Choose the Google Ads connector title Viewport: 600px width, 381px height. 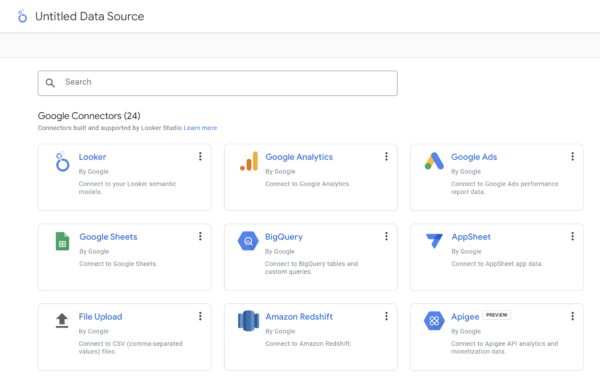[474, 157]
